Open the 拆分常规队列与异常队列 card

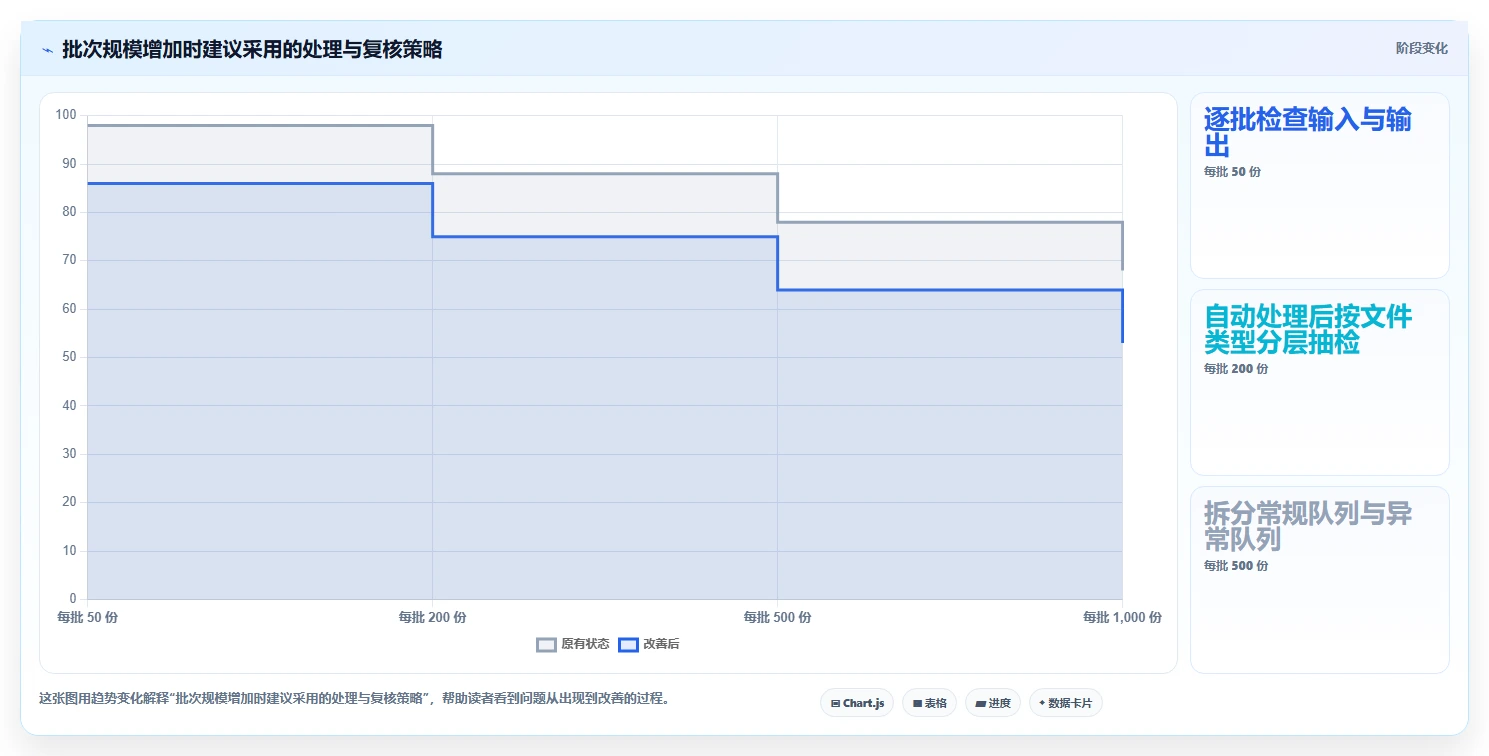[x=1319, y=580]
